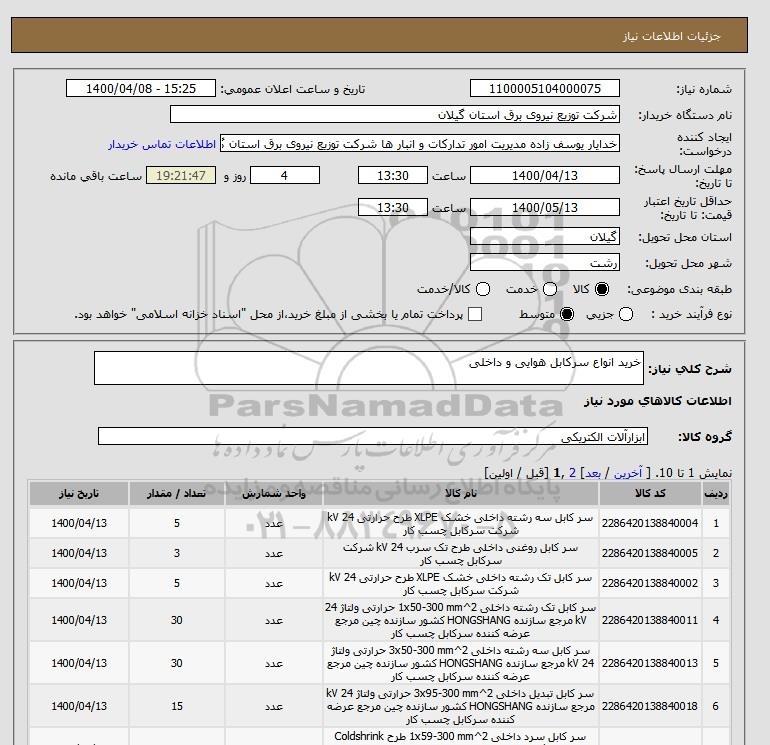Open page 2 of the items list
The width and height of the screenshot is (770, 745).
tap(572, 473)
